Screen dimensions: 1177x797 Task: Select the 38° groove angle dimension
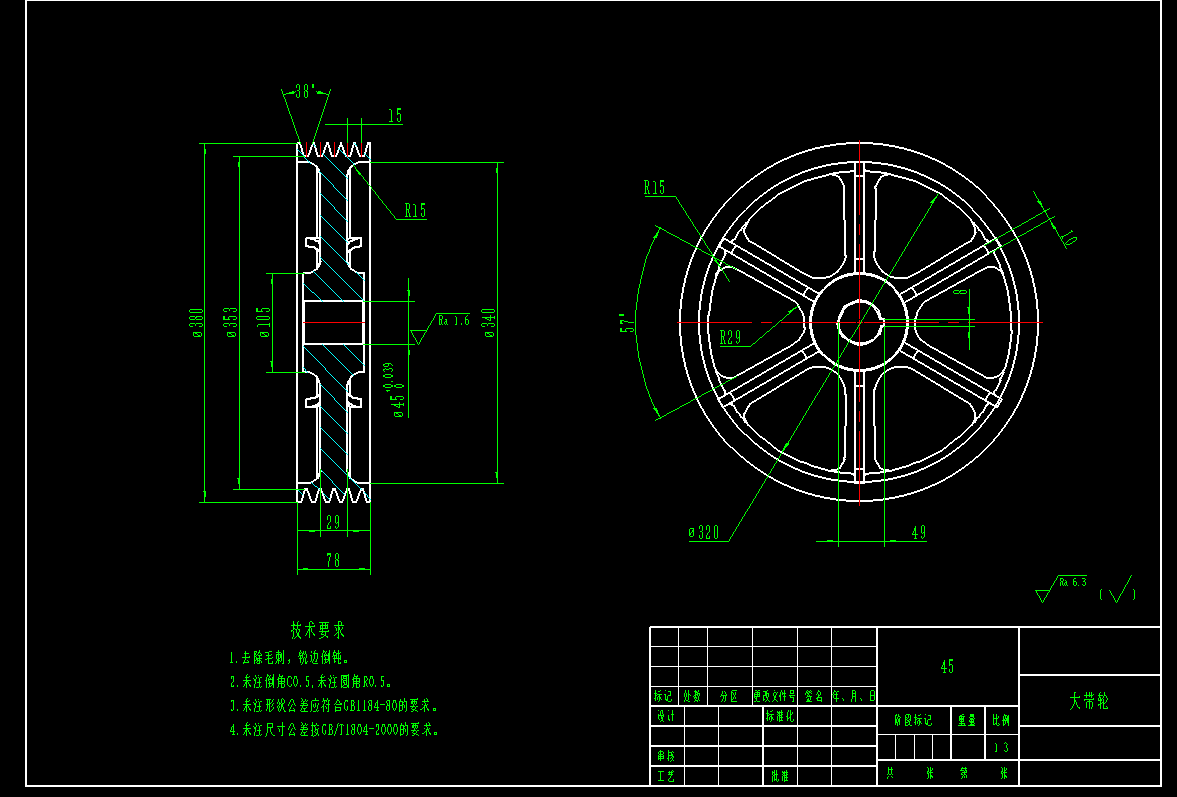point(304,92)
